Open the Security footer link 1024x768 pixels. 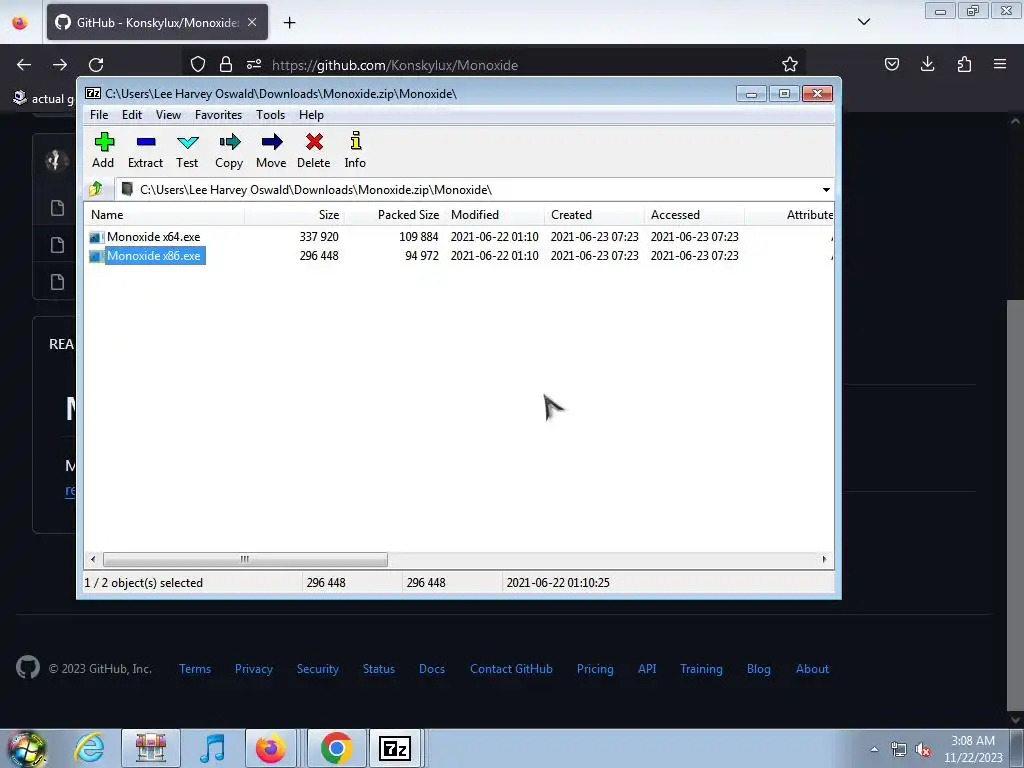click(318, 669)
